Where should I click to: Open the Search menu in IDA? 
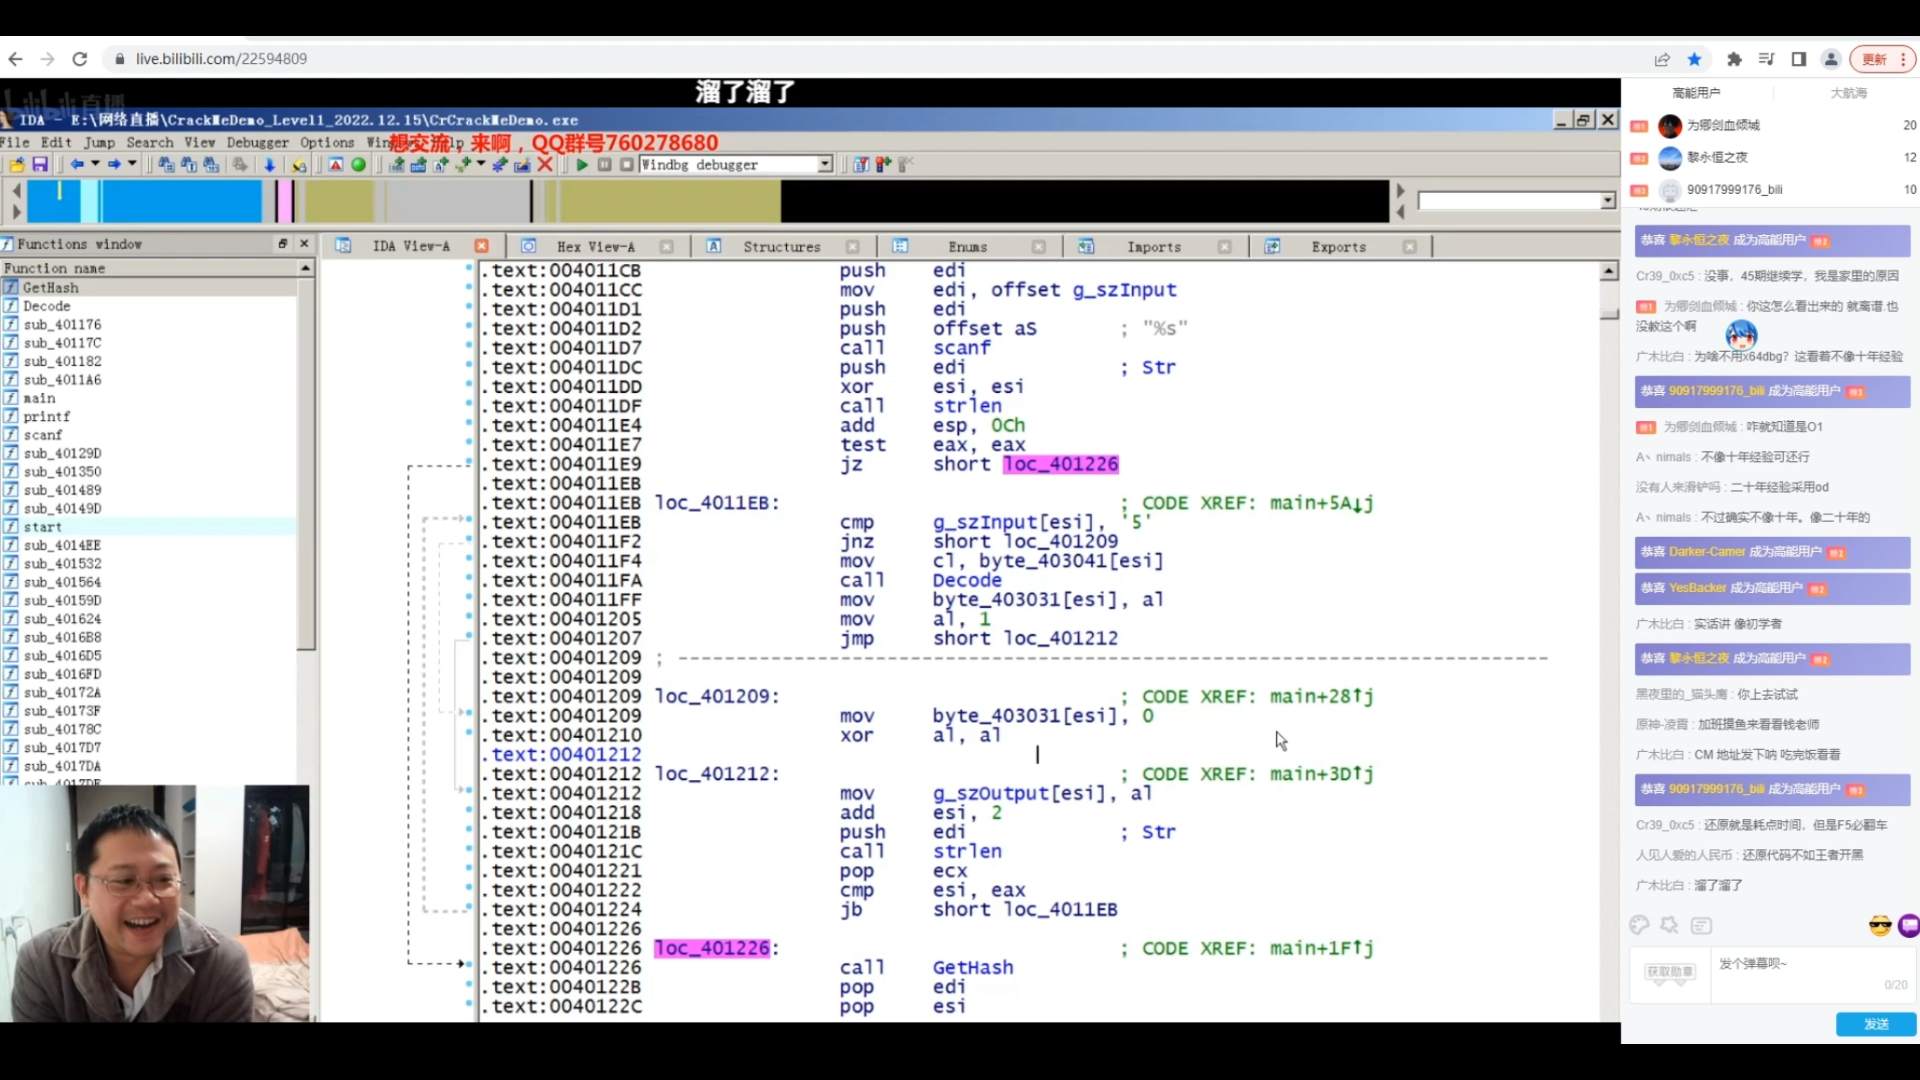pos(150,143)
